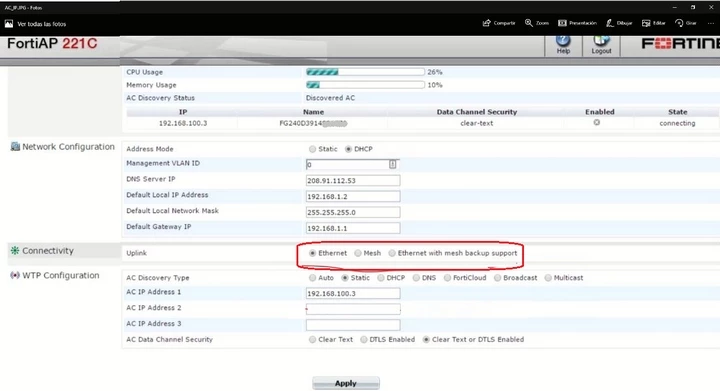
Task: Click the Connectivity section icon
Action: 15,250
